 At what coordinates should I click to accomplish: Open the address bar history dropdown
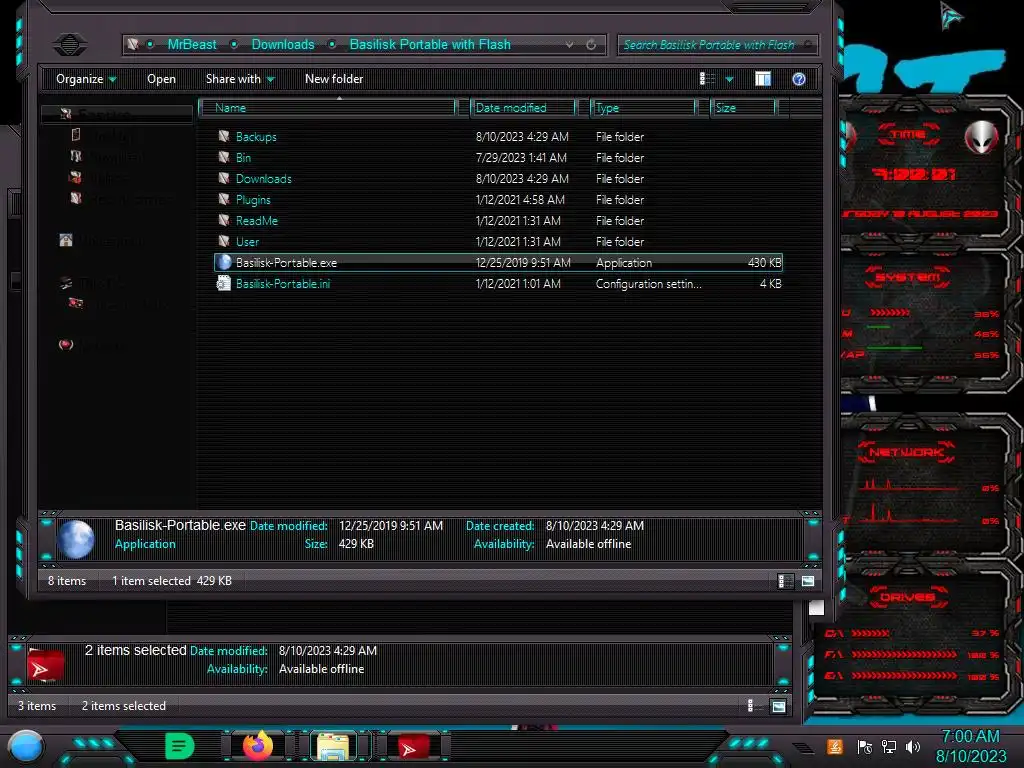[x=569, y=44]
